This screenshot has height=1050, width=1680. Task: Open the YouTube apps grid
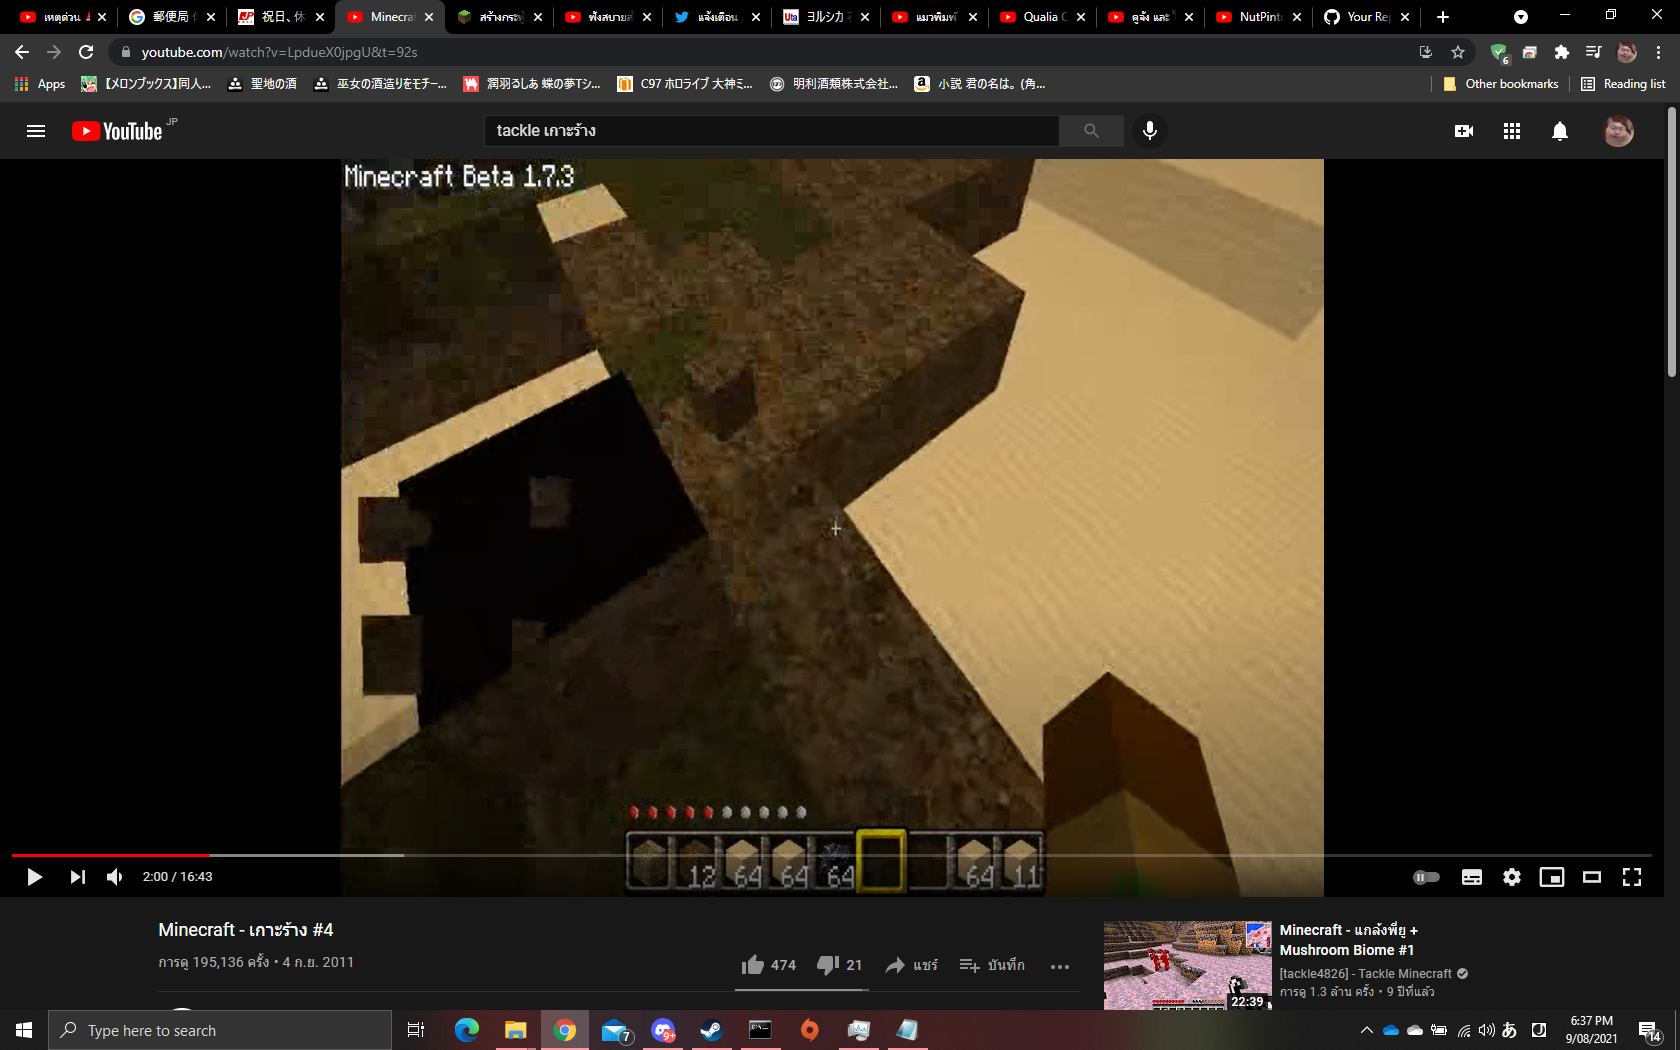[x=1512, y=131]
